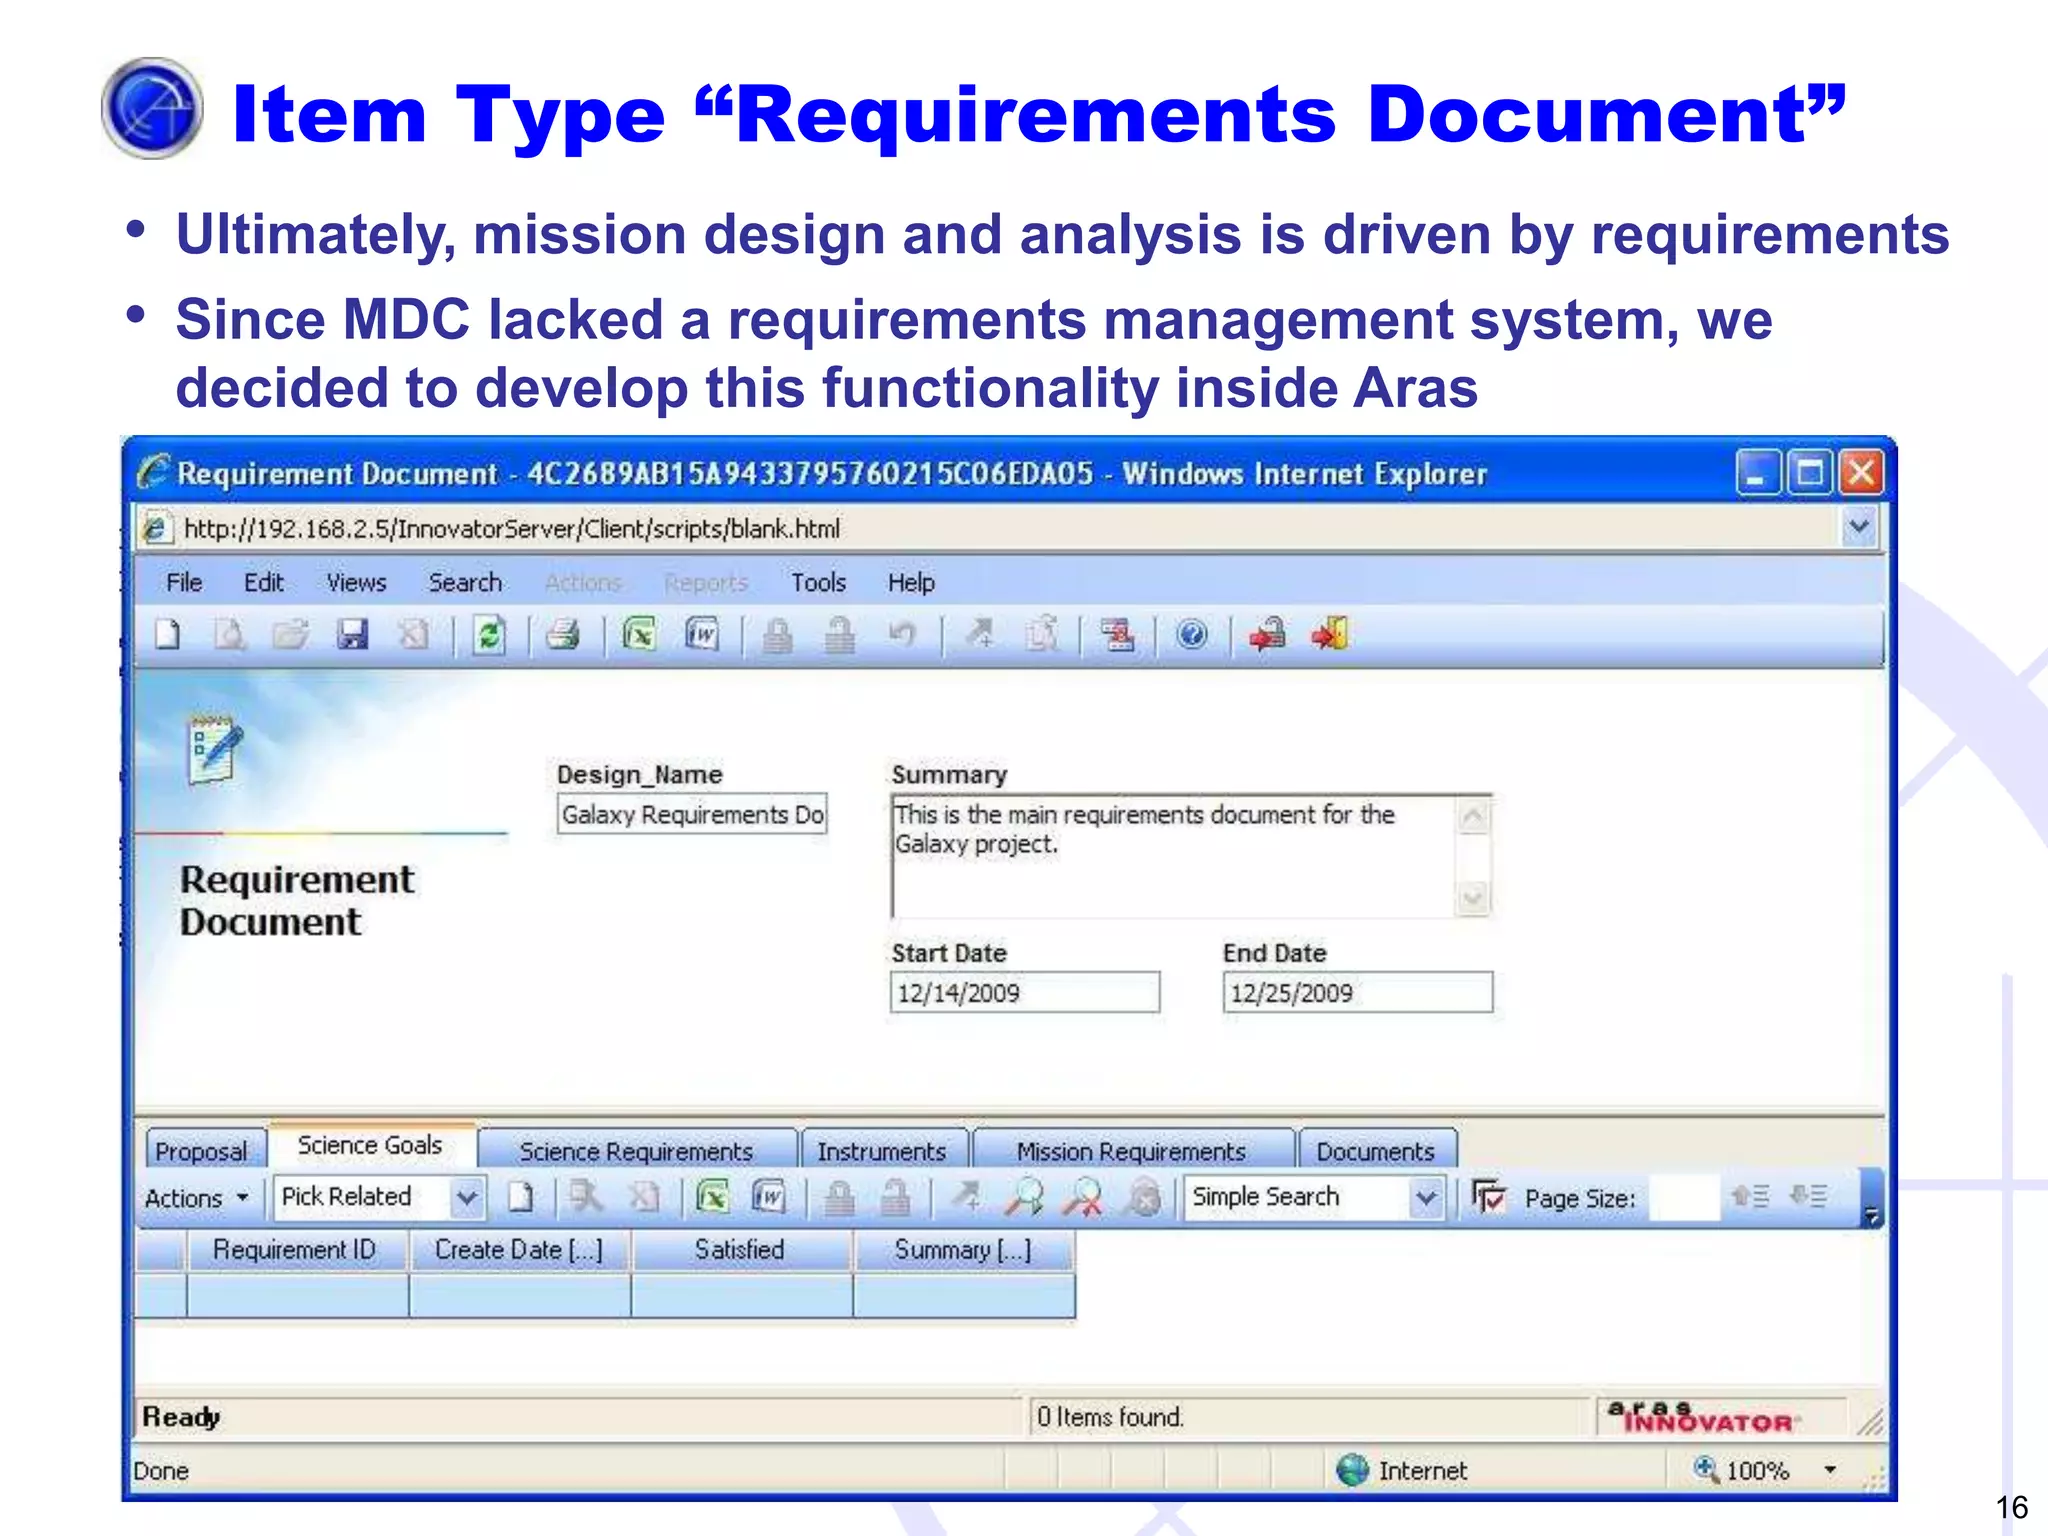This screenshot has width=2048, height=1536.
Task: Export to Word from the main toolbar
Action: (702, 635)
